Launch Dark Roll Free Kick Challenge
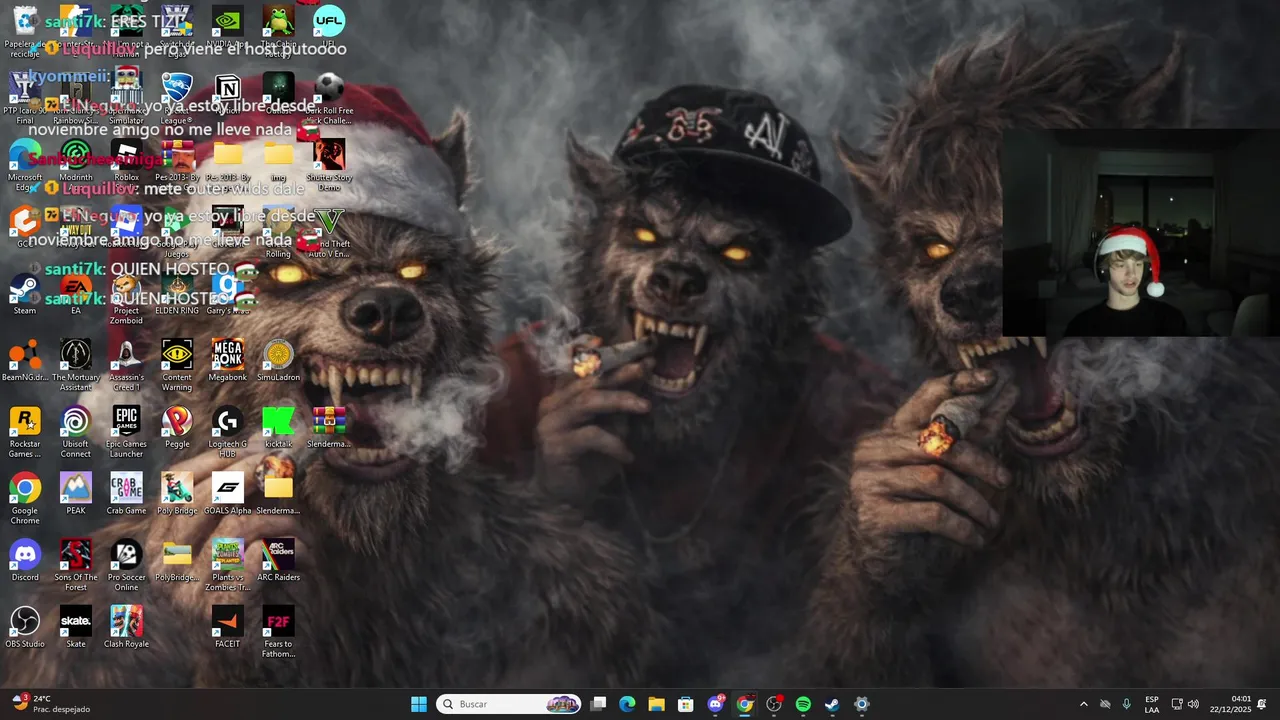The image size is (1280, 720). click(x=329, y=98)
